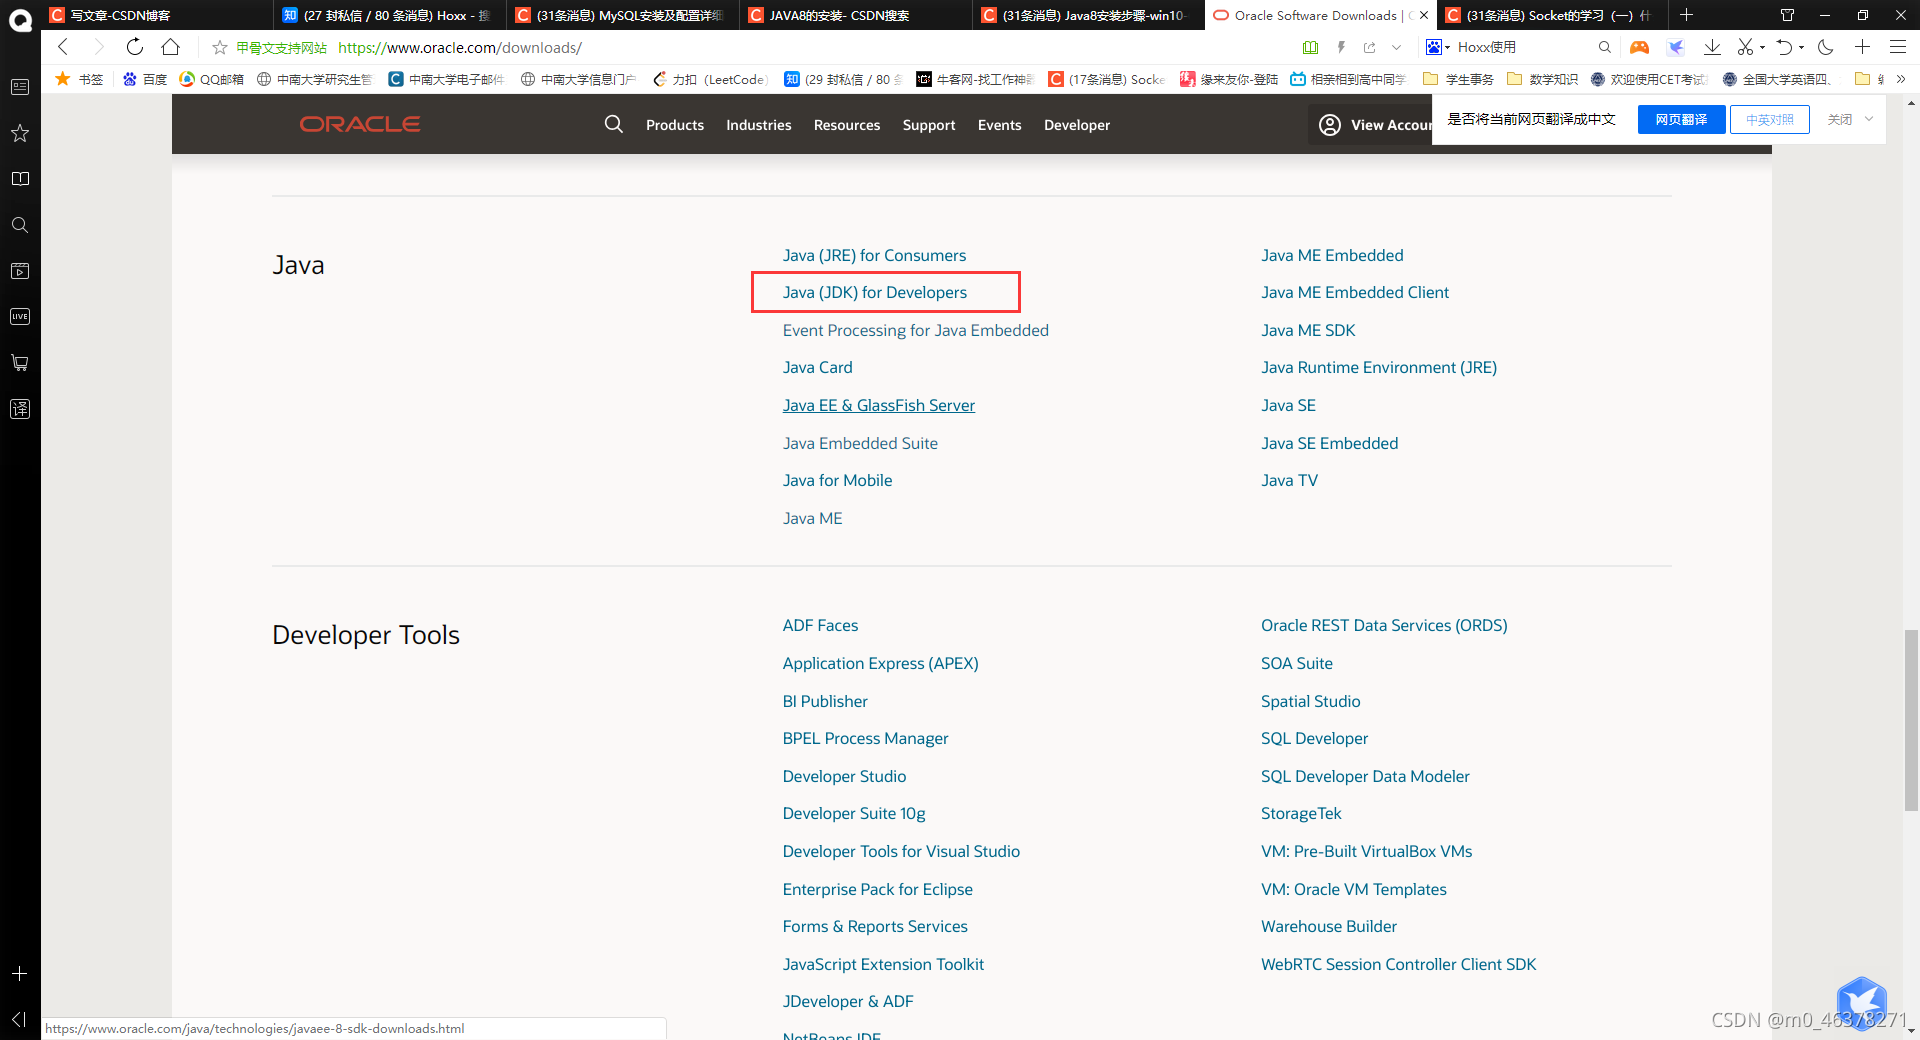Open the Java SE link
This screenshot has height=1040, width=1920.
pos(1288,405)
